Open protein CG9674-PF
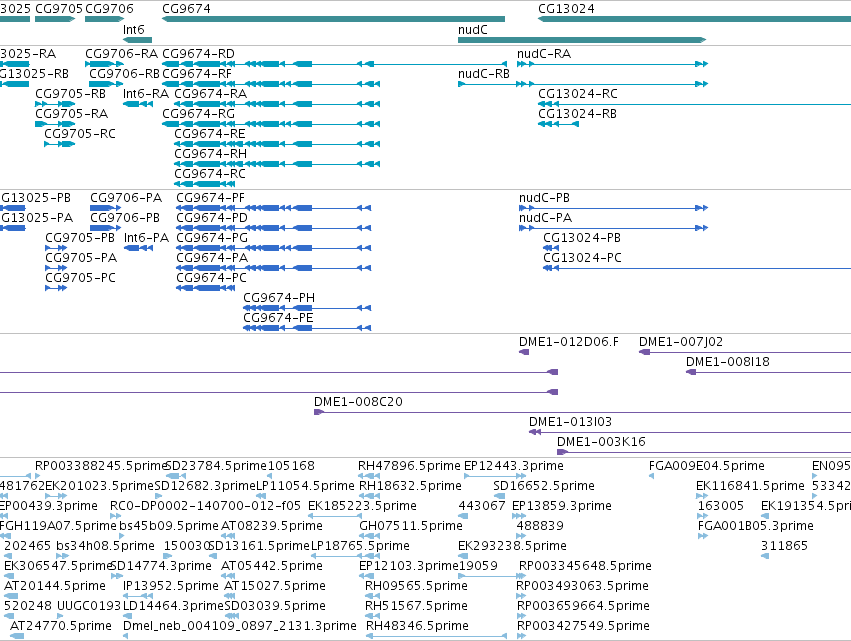Viewport: 851px width, 641px height. (x=211, y=198)
